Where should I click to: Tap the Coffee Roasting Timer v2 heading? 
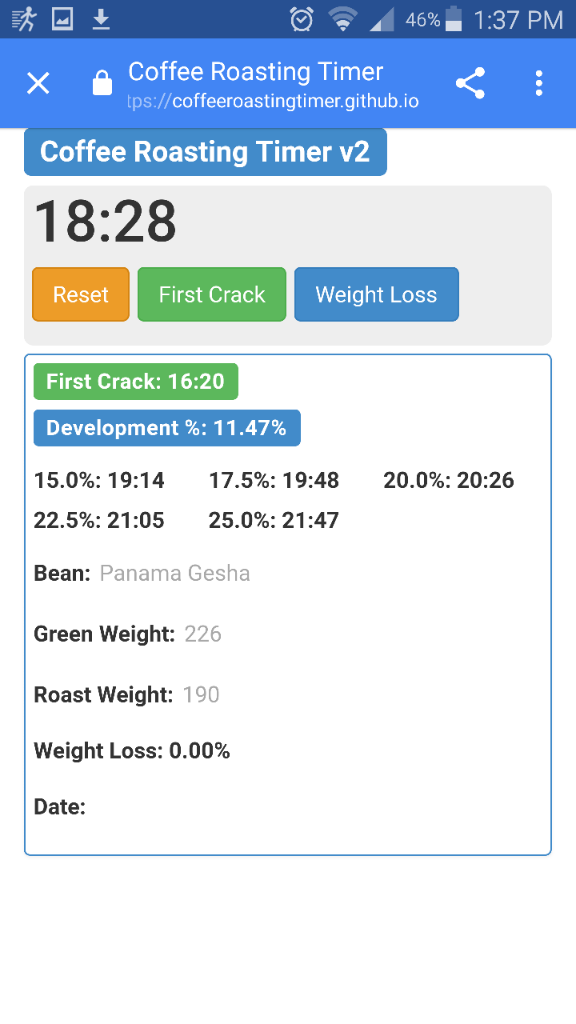tap(205, 152)
